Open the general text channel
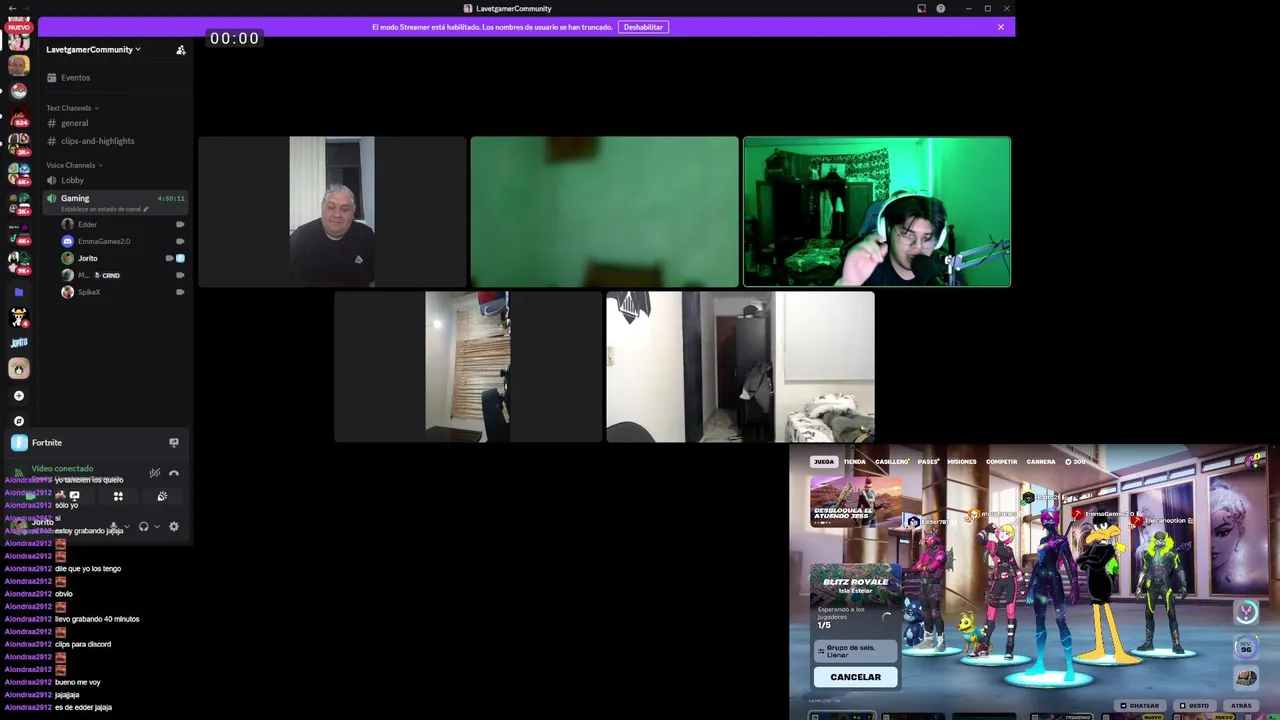1280x720 pixels. (116, 123)
